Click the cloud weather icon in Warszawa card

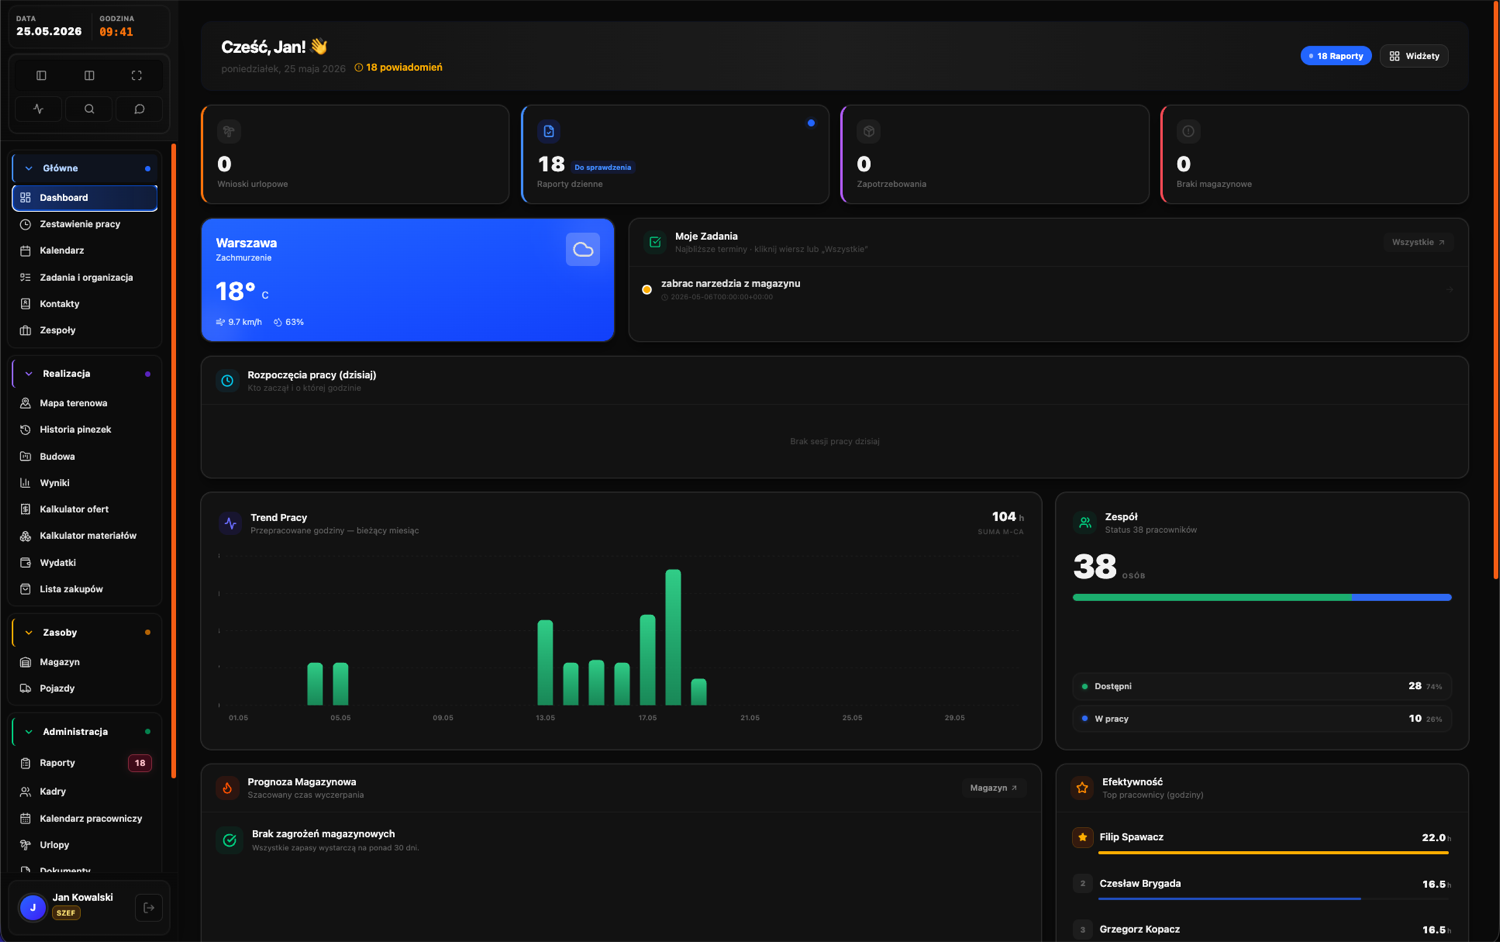point(583,250)
